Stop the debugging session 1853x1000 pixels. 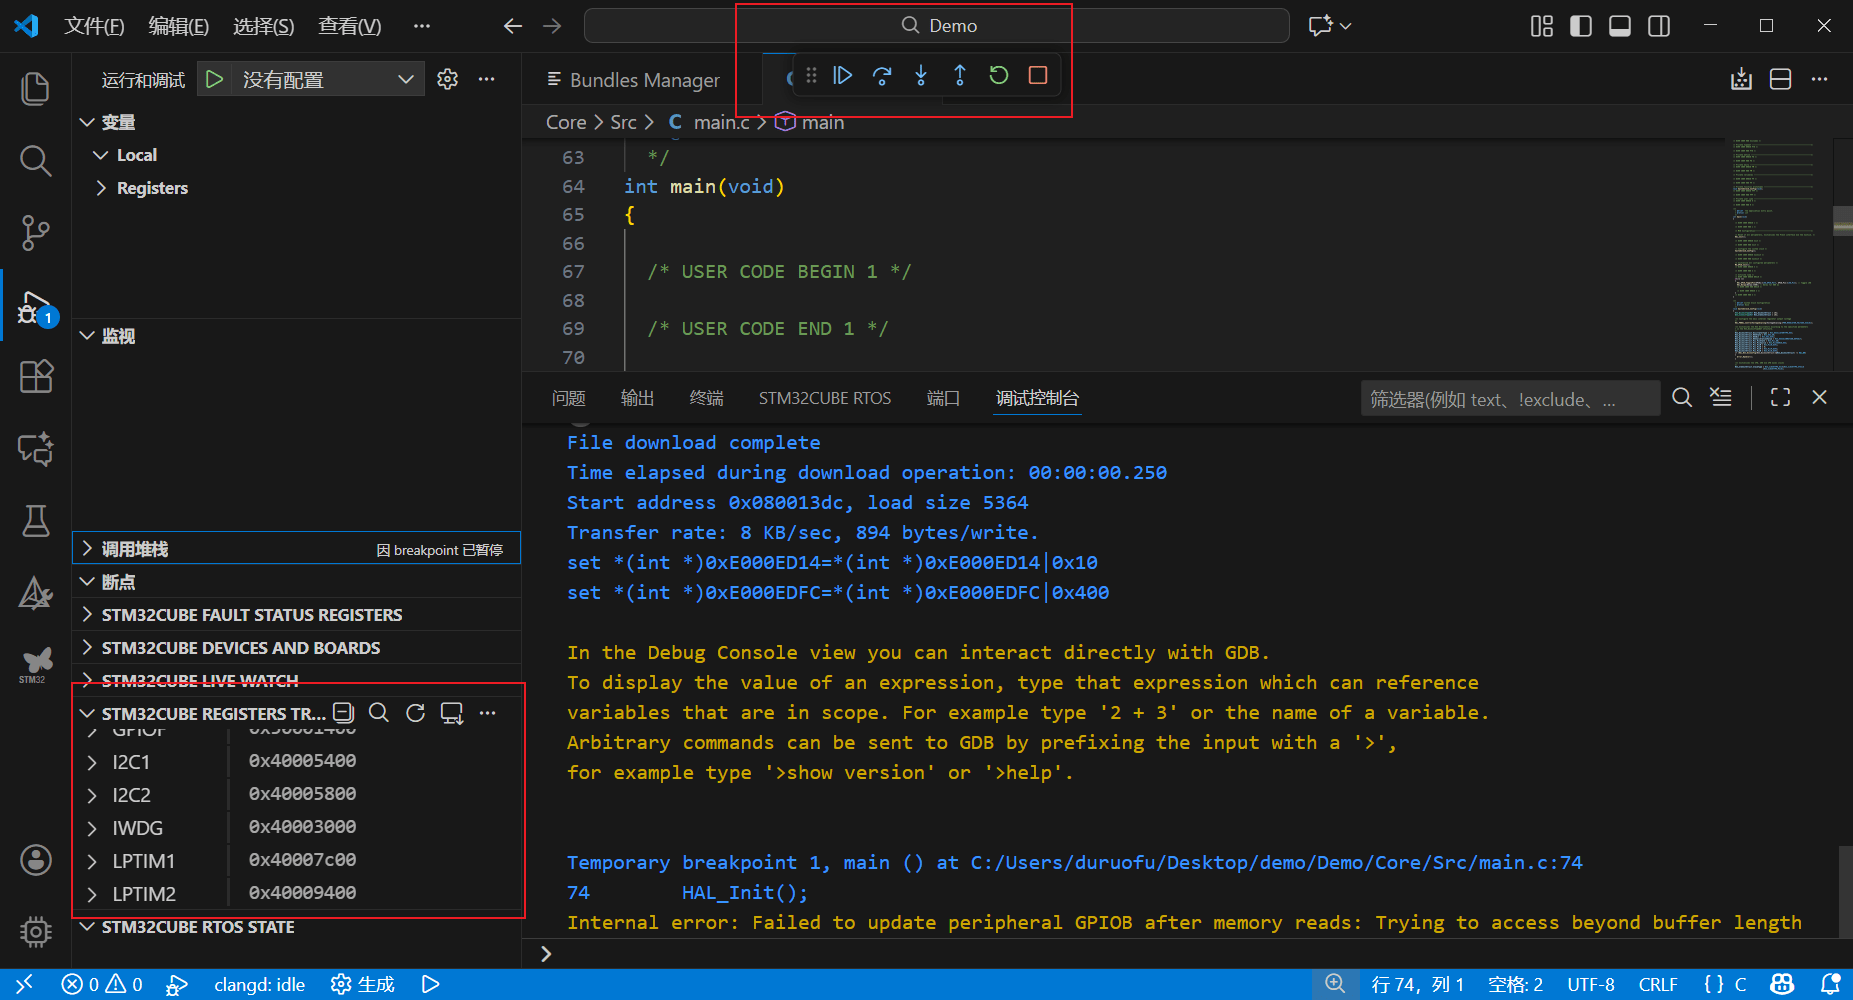point(1037,76)
